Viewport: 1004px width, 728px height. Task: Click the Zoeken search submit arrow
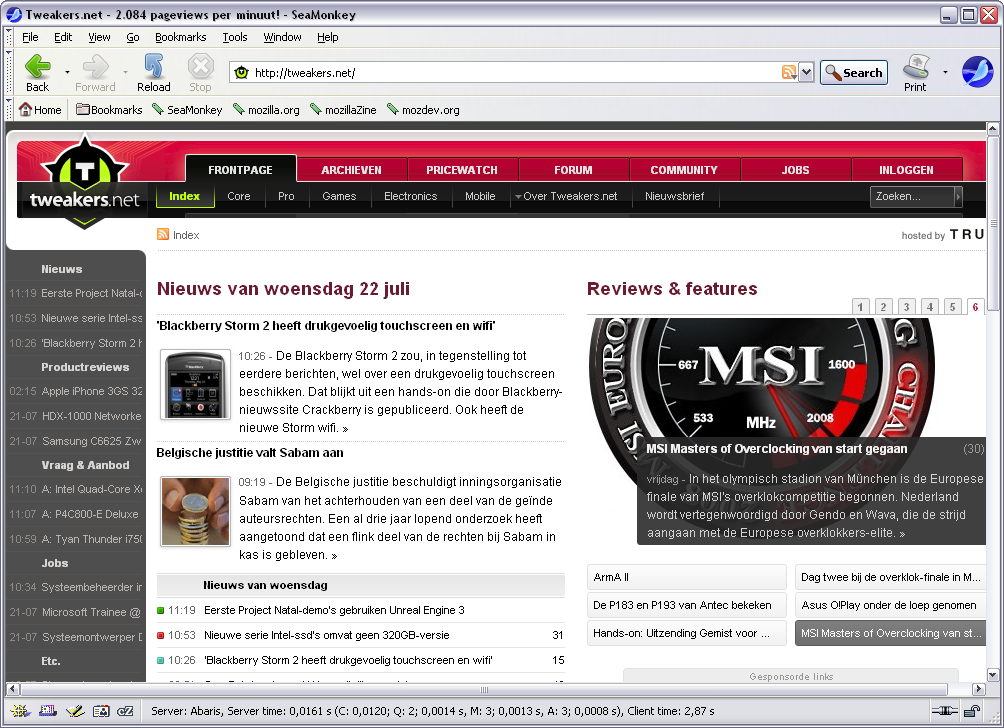point(958,197)
